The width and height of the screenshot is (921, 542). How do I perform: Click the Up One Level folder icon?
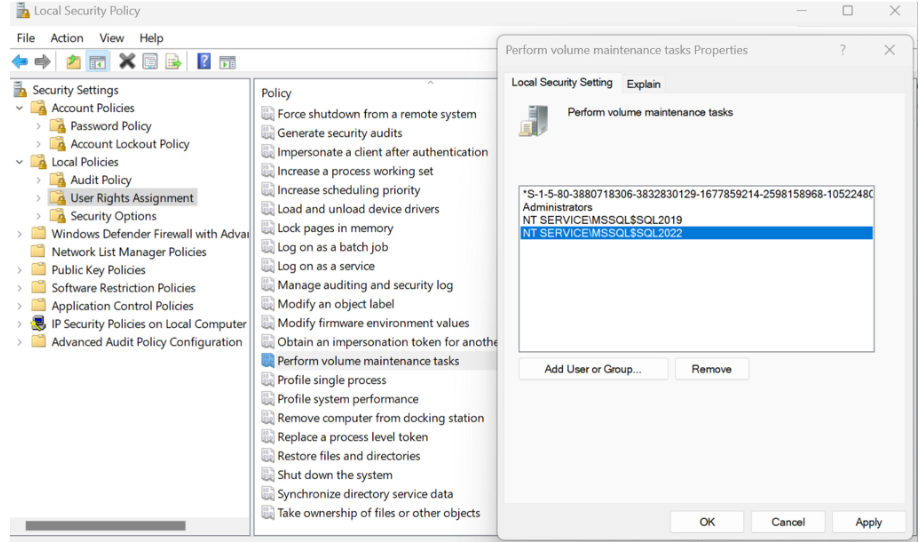tap(73, 62)
